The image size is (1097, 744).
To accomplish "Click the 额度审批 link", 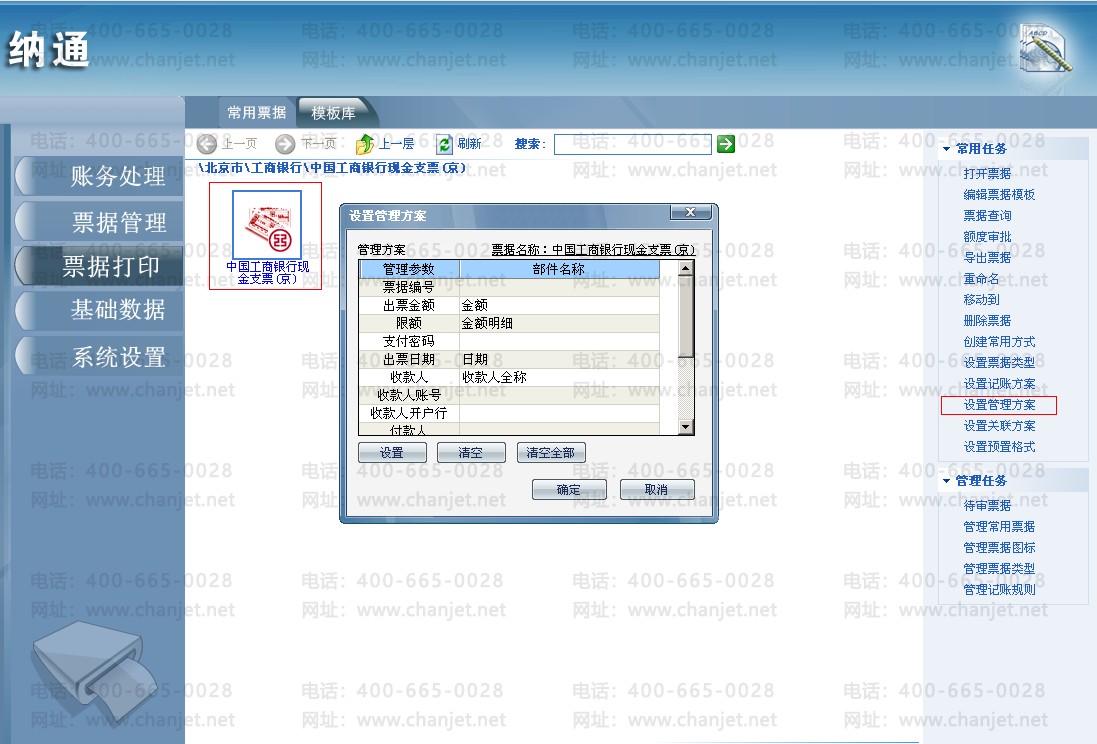I will (986, 237).
